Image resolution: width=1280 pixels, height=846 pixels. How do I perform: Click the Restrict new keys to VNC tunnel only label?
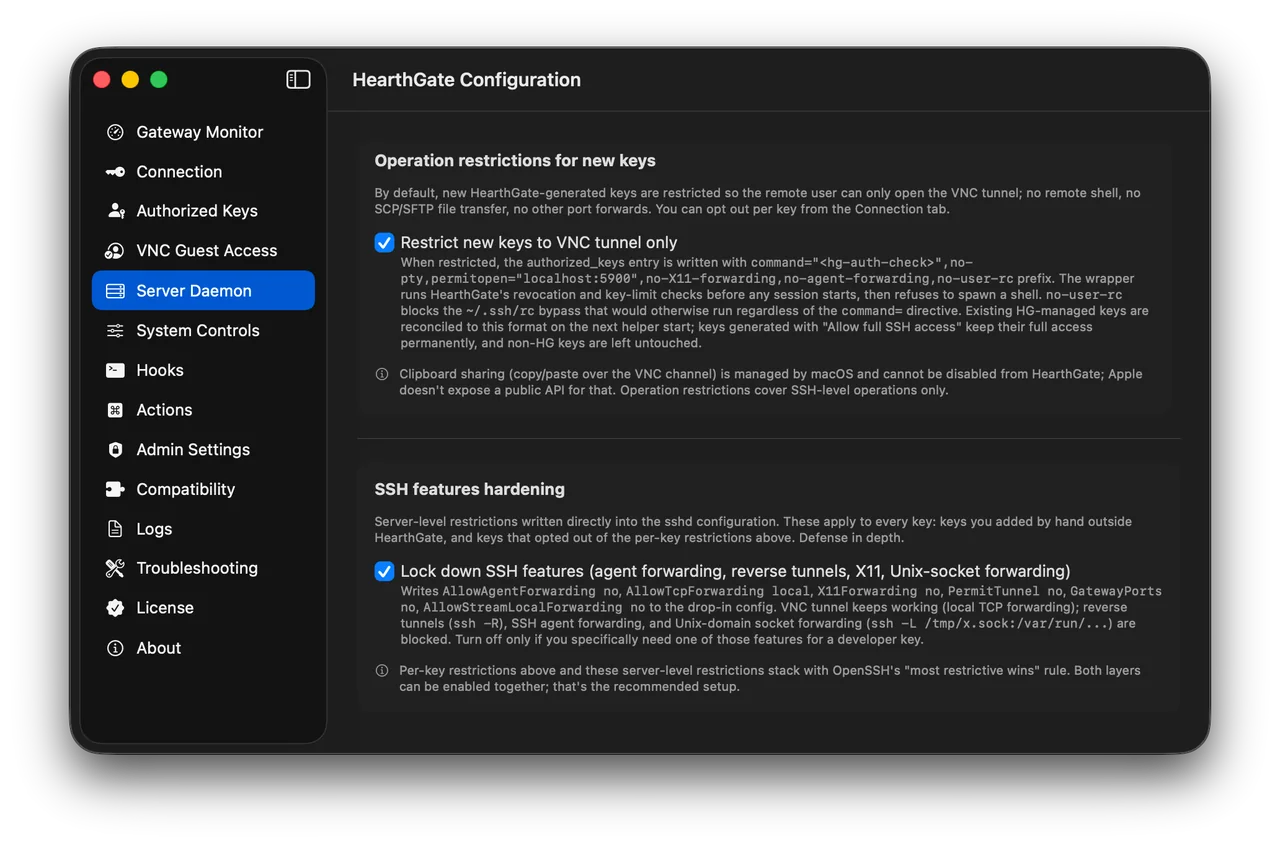539,243
